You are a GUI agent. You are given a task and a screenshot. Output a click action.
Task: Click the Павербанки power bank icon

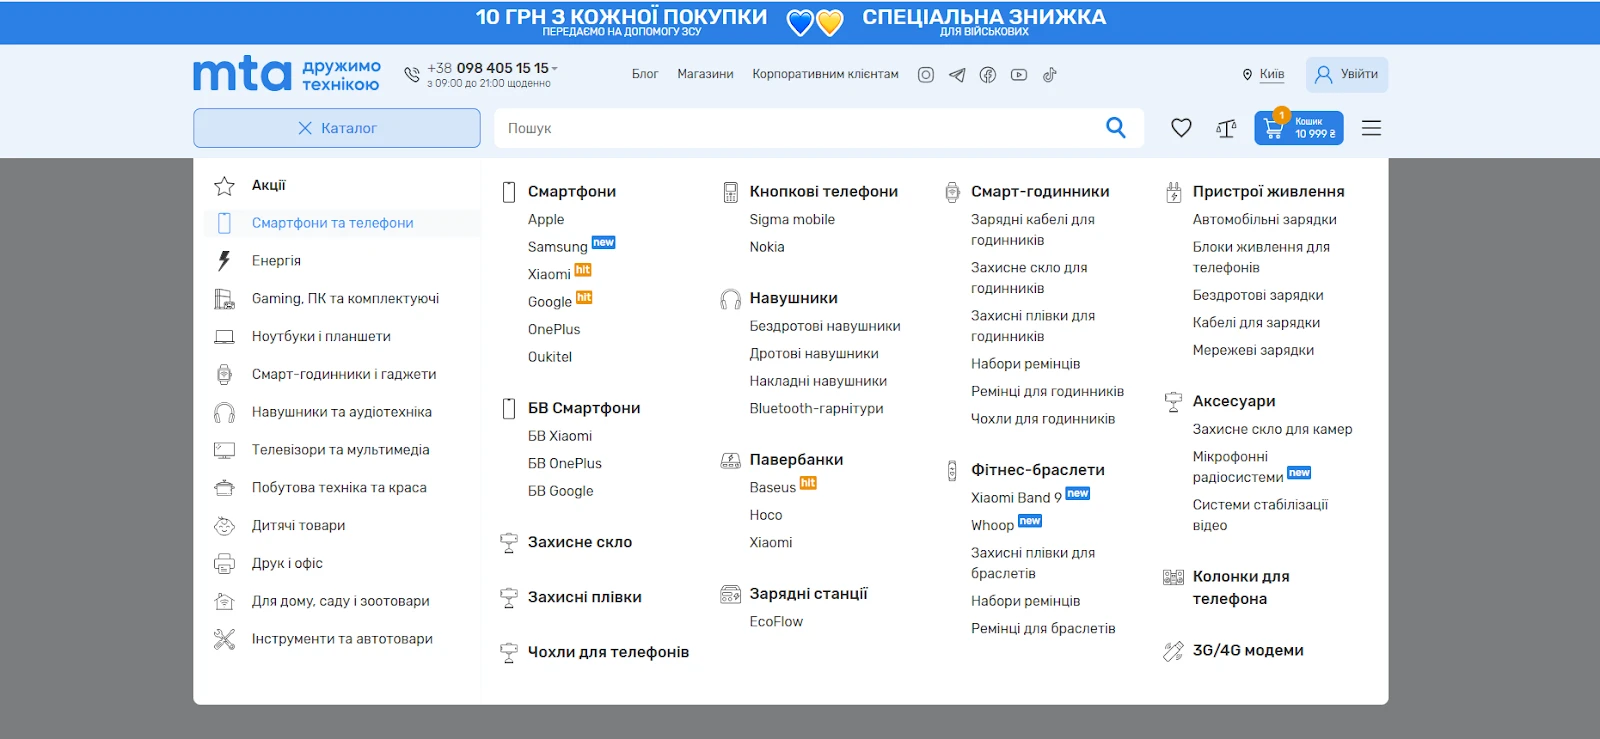click(731, 460)
